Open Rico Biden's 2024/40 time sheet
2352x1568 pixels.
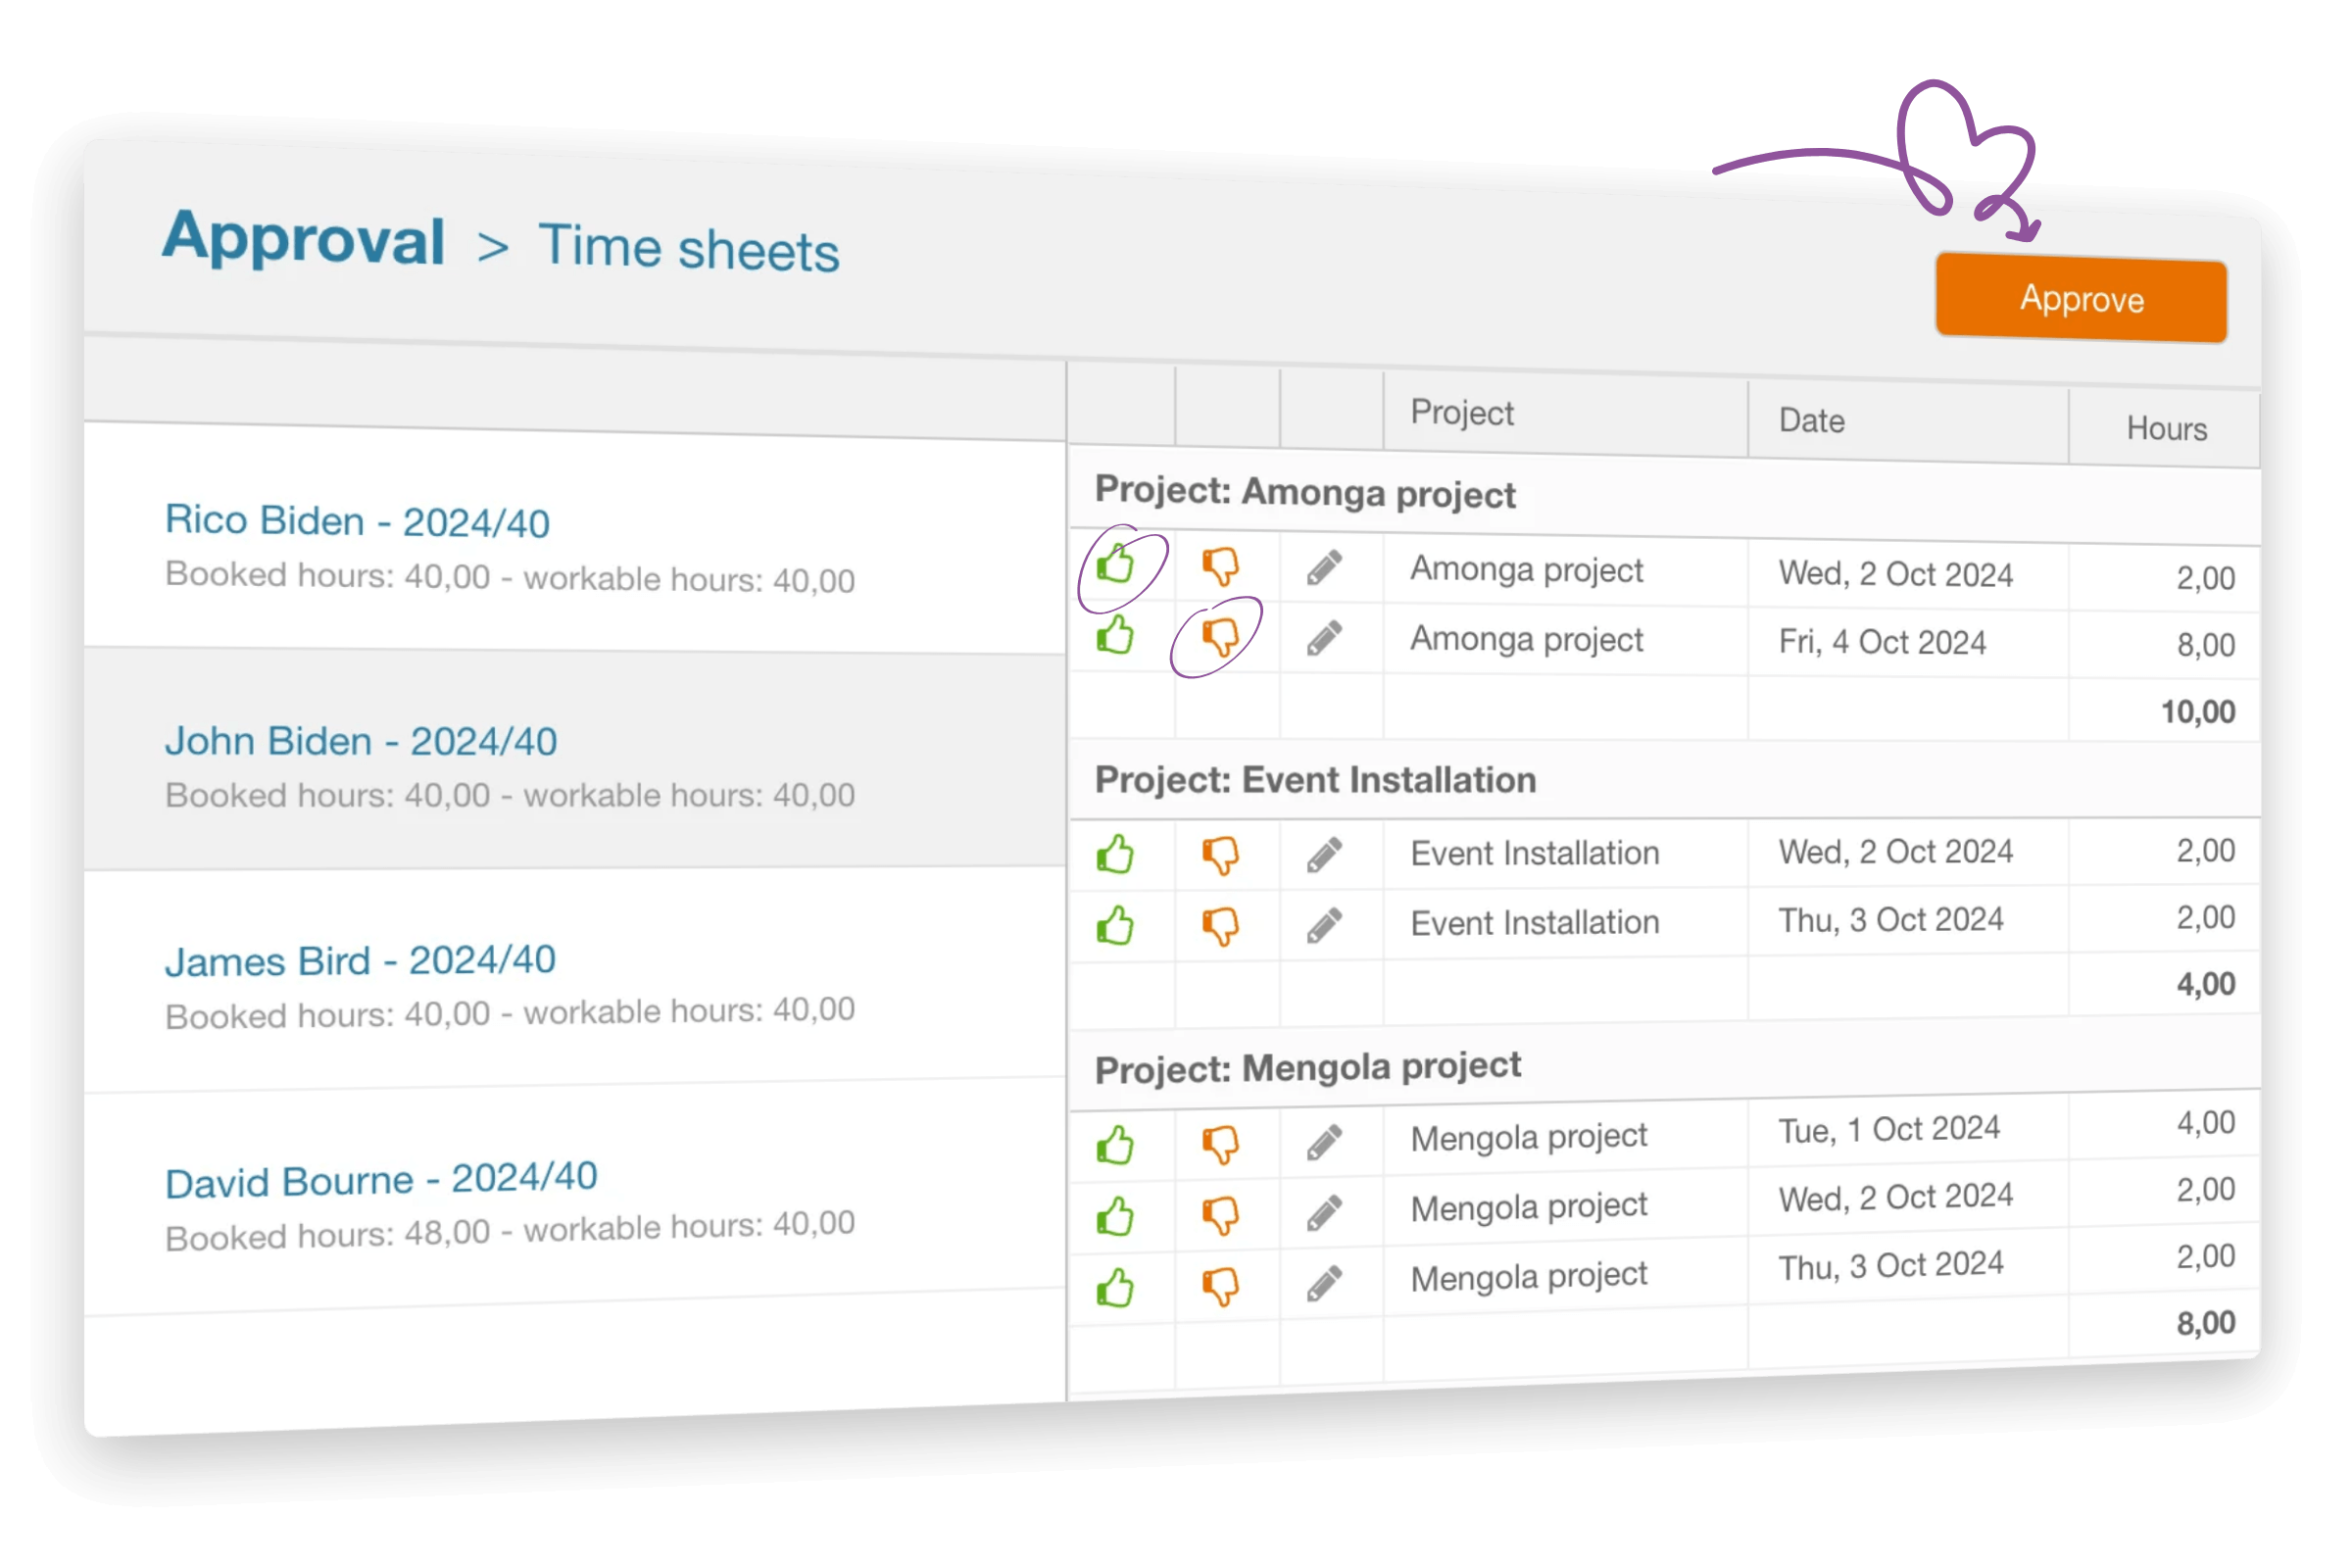tap(357, 521)
